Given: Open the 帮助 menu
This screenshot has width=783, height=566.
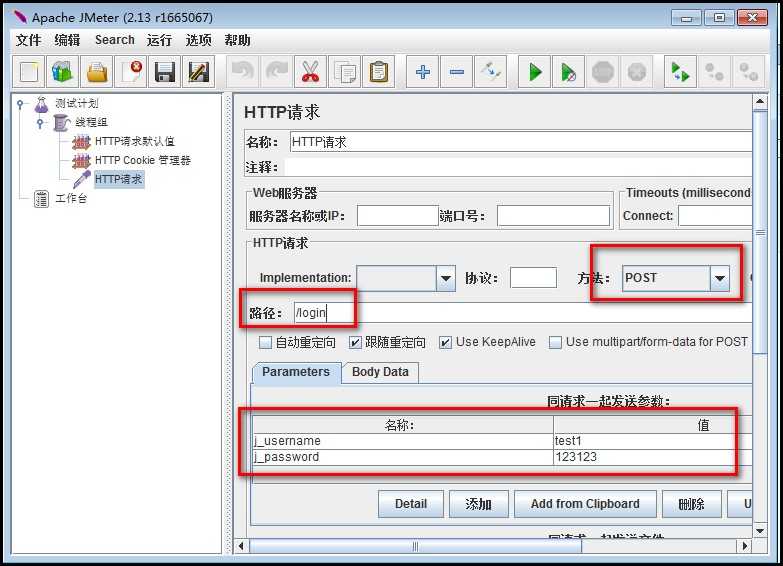Looking at the screenshot, I should [x=237, y=40].
